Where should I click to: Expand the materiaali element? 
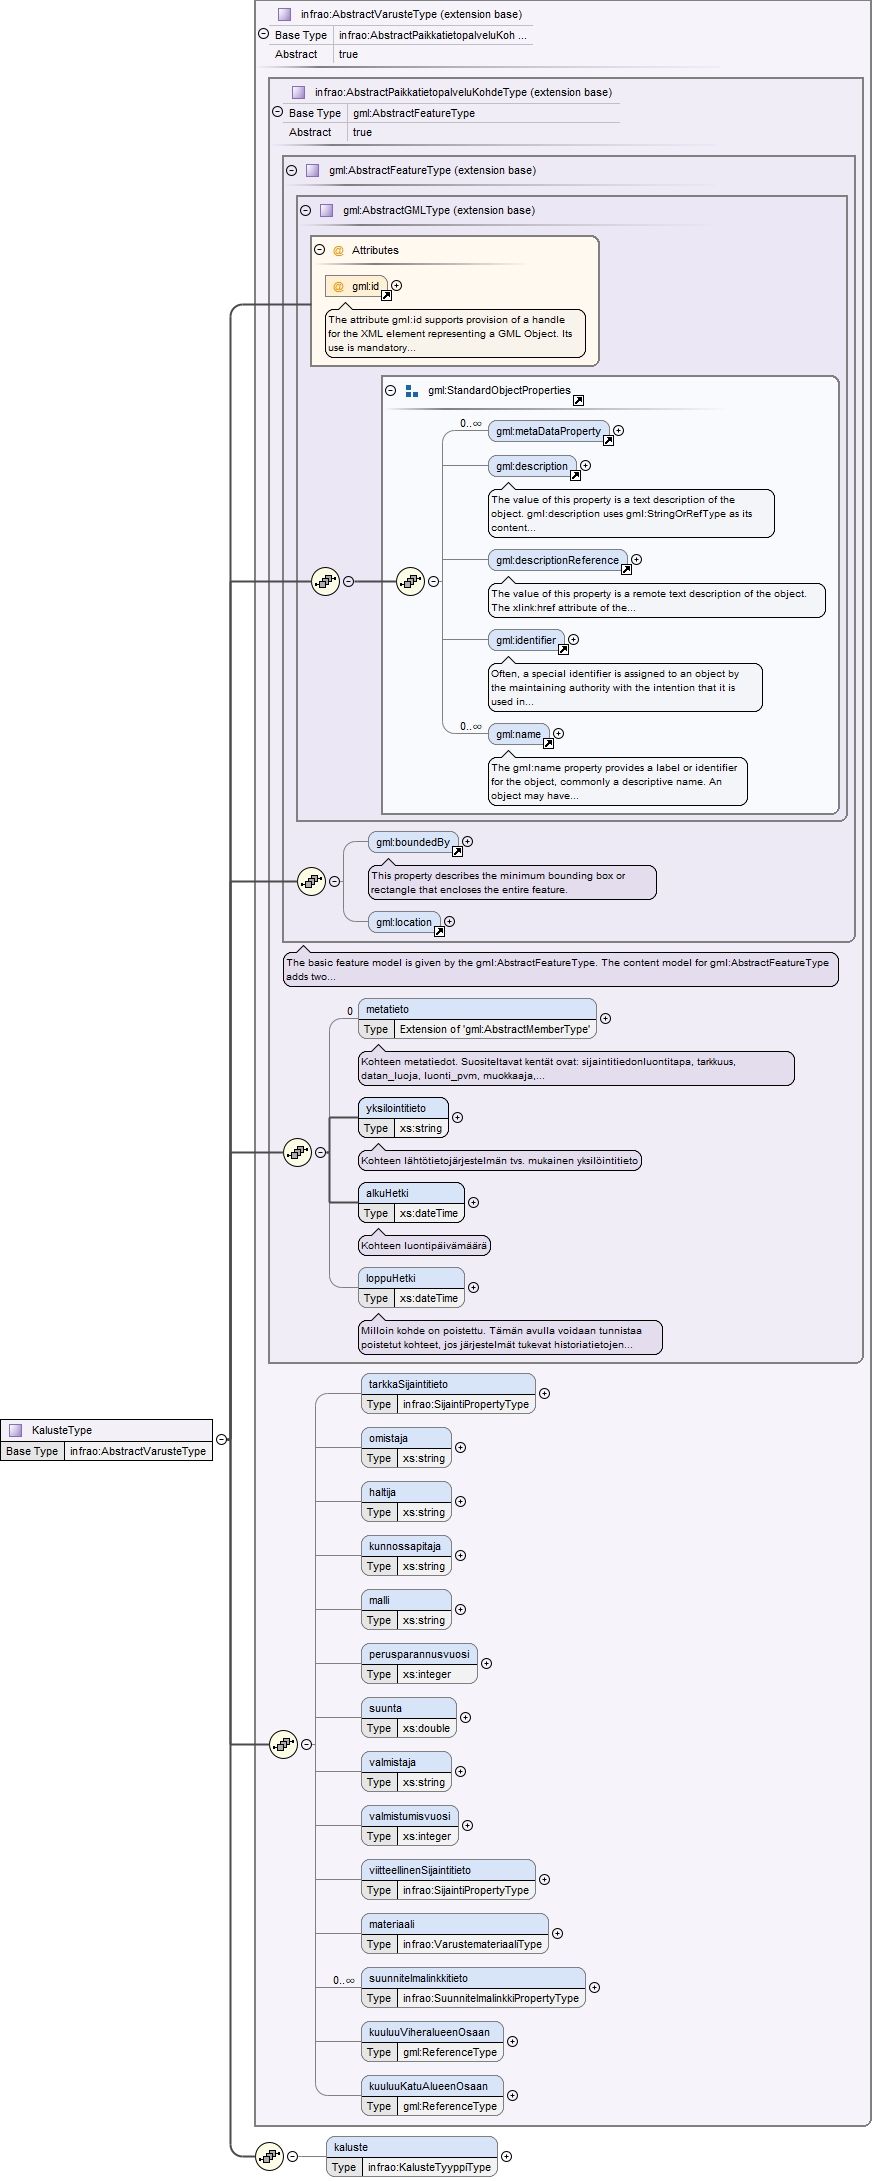pyautogui.click(x=558, y=1933)
